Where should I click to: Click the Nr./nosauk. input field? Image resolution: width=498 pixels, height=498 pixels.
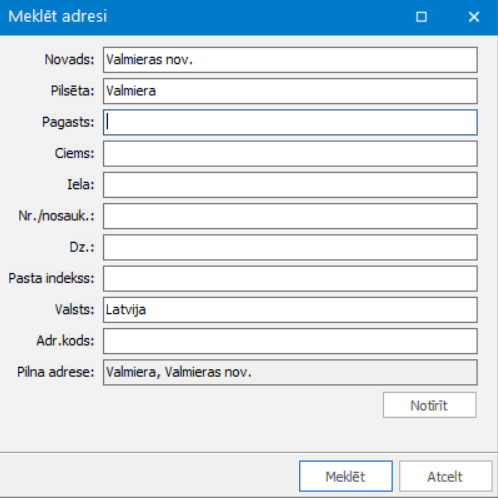point(290,216)
